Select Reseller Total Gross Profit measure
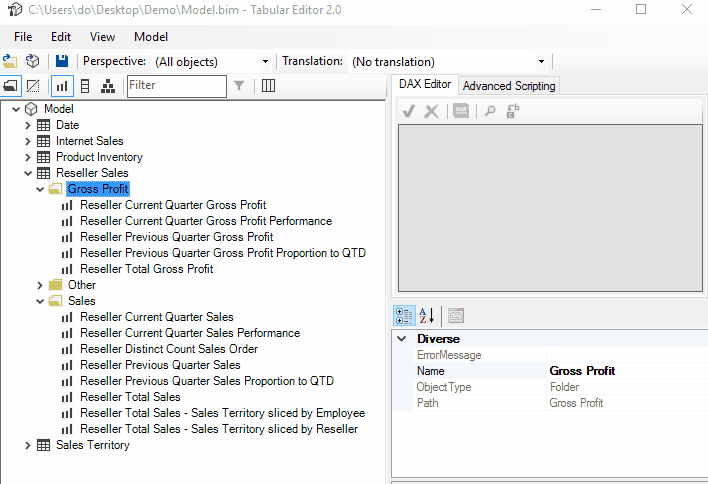 (x=146, y=269)
